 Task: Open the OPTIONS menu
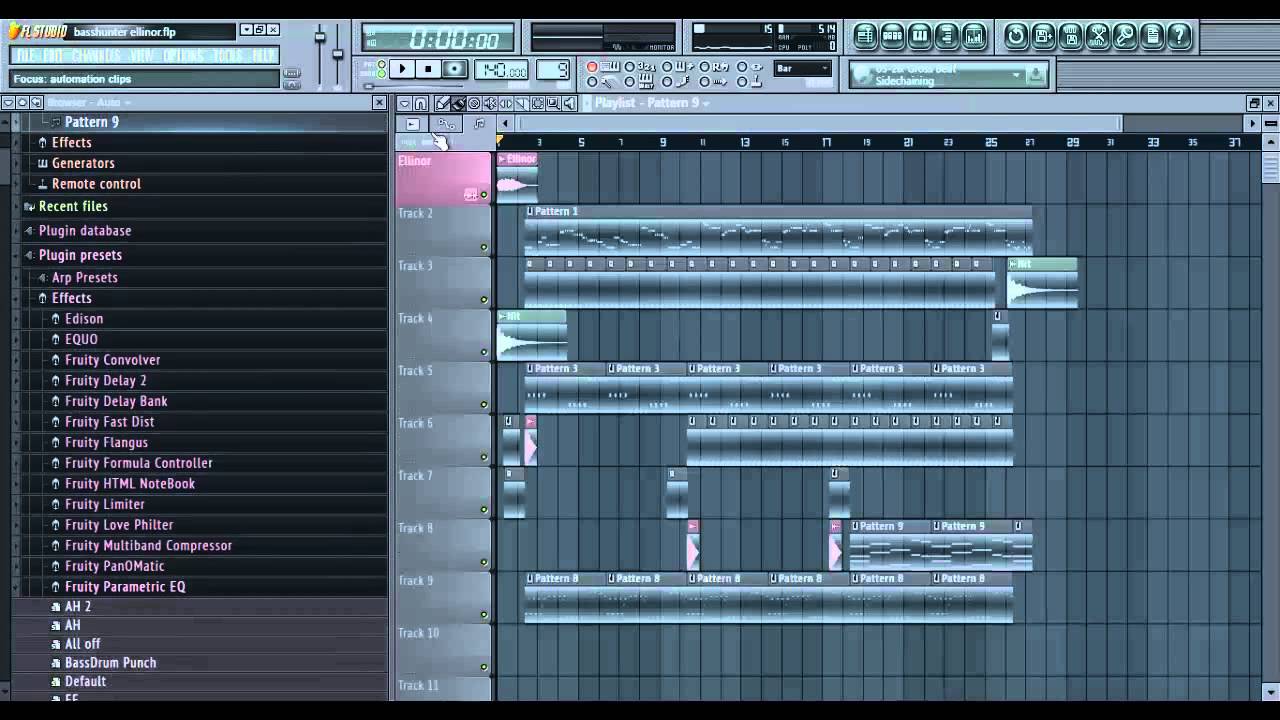click(x=183, y=55)
